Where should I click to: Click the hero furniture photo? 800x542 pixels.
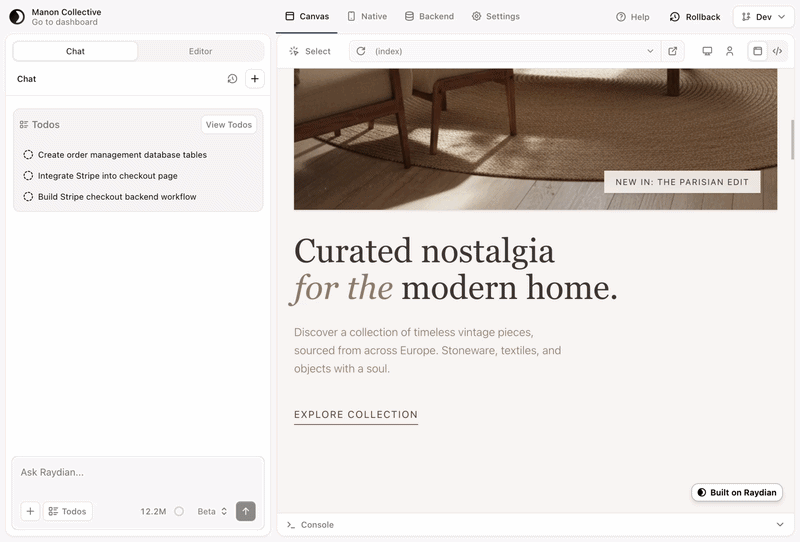coord(535,139)
